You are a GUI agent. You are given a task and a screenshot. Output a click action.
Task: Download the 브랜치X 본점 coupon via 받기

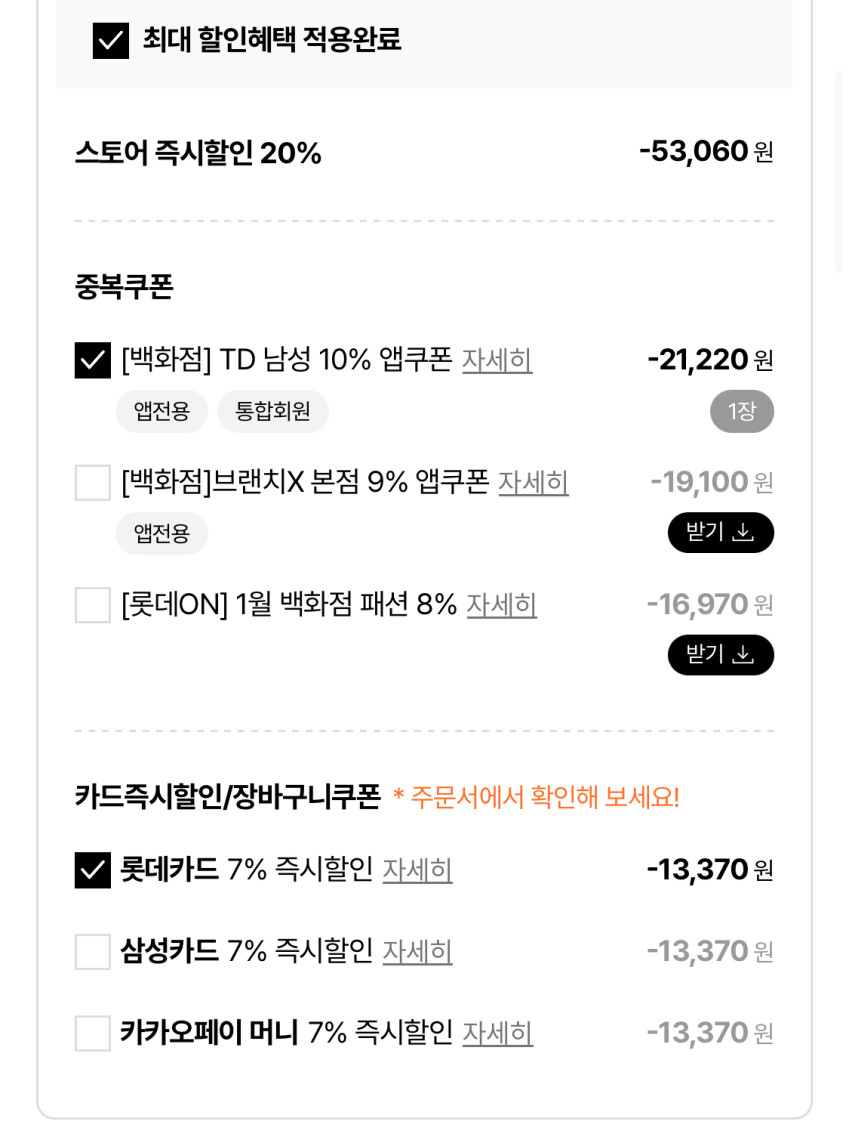coord(720,533)
